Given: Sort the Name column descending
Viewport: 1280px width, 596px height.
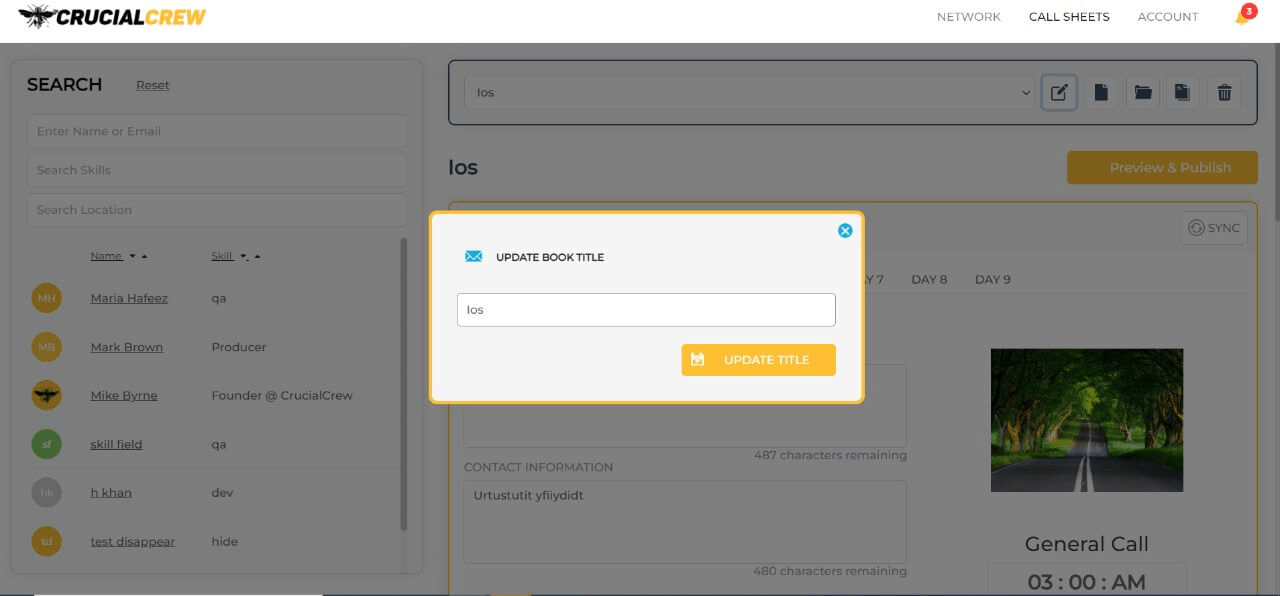Looking at the screenshot, I should pyautogui.click(x=133, y=257).
